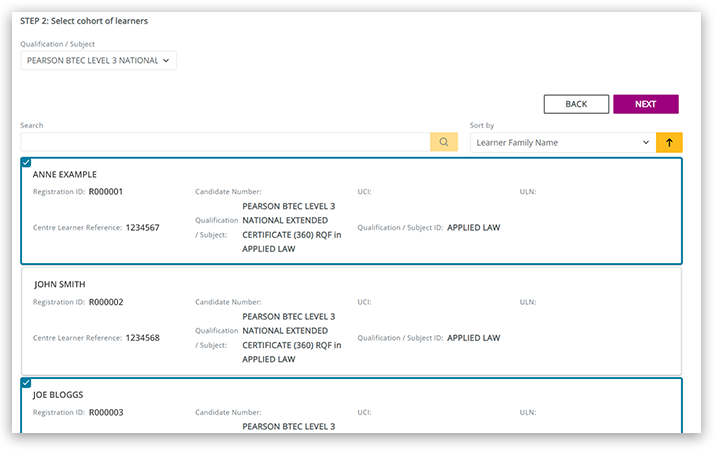Click Registration ID R000001

(106, 191)
